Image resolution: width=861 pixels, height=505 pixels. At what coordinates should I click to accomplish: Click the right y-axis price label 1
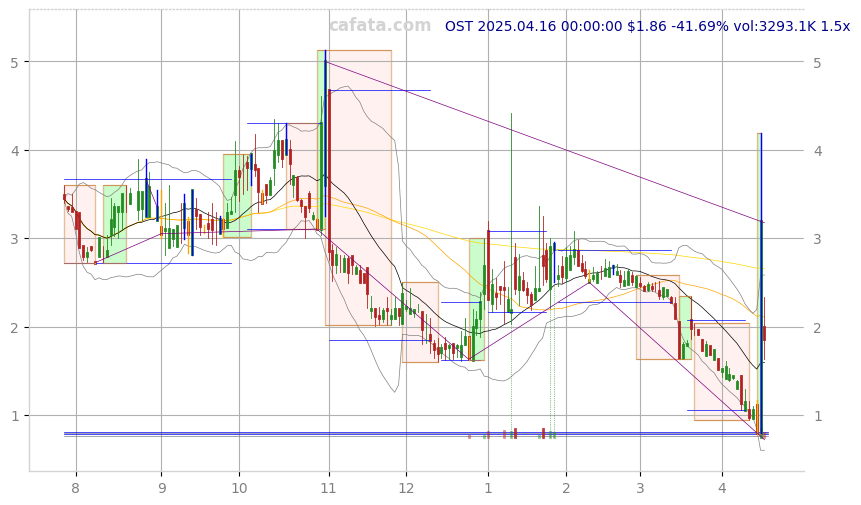[818, 416]
